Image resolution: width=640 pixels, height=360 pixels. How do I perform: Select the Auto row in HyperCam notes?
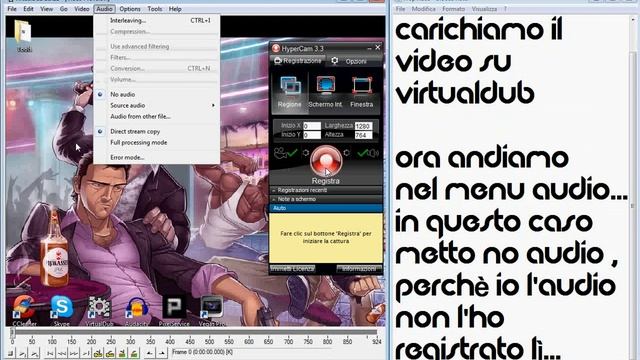[326, 208]
